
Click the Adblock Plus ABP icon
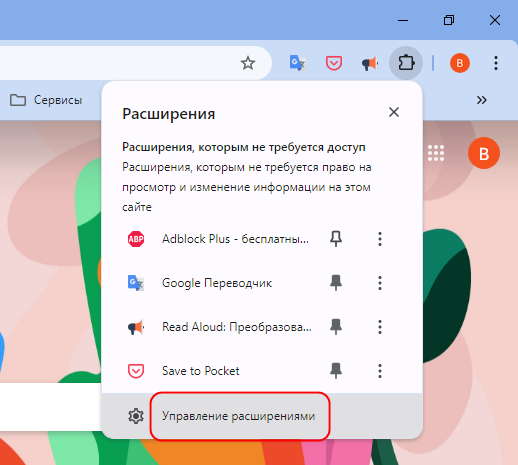[x=136, y=239]
